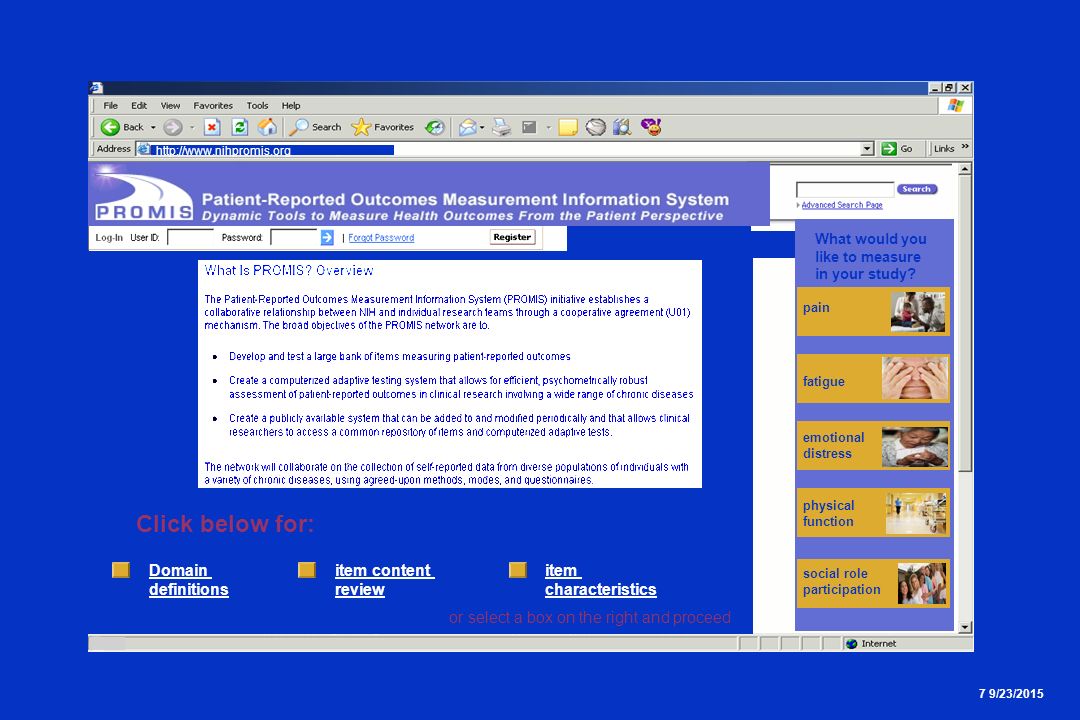Click the red Stop loading icon
This screenshot has width=1080, height=720.
pyautogui.click(x=212, y=127)
